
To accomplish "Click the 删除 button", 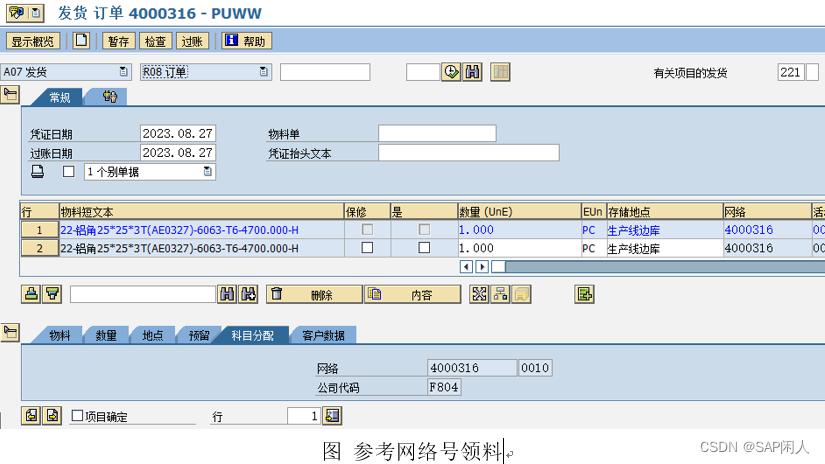I will pyautogui.click(x=314, y=295).
